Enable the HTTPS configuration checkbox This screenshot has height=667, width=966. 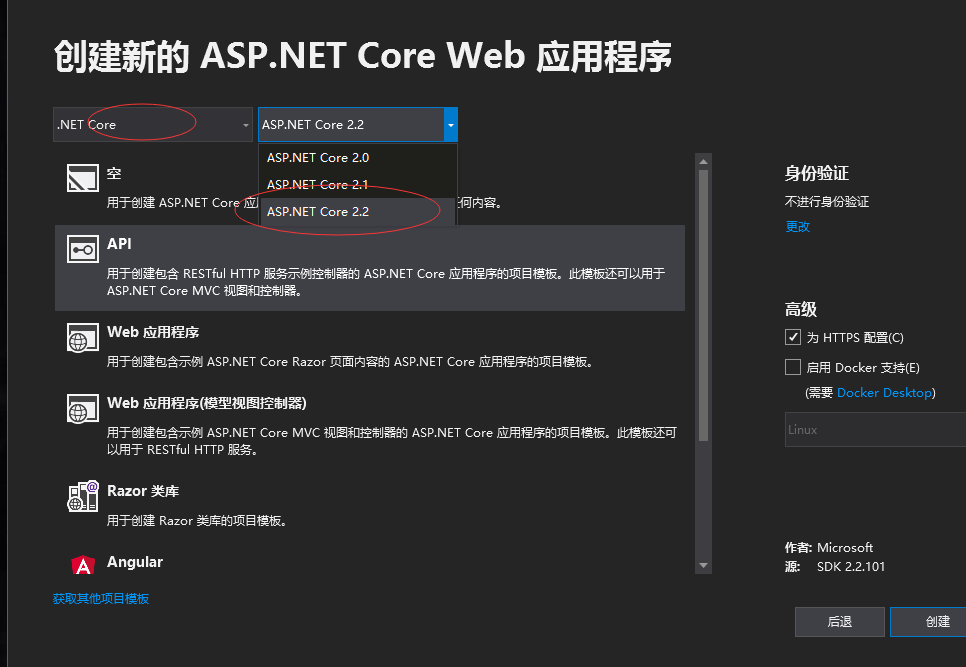(x=793, y=337)
